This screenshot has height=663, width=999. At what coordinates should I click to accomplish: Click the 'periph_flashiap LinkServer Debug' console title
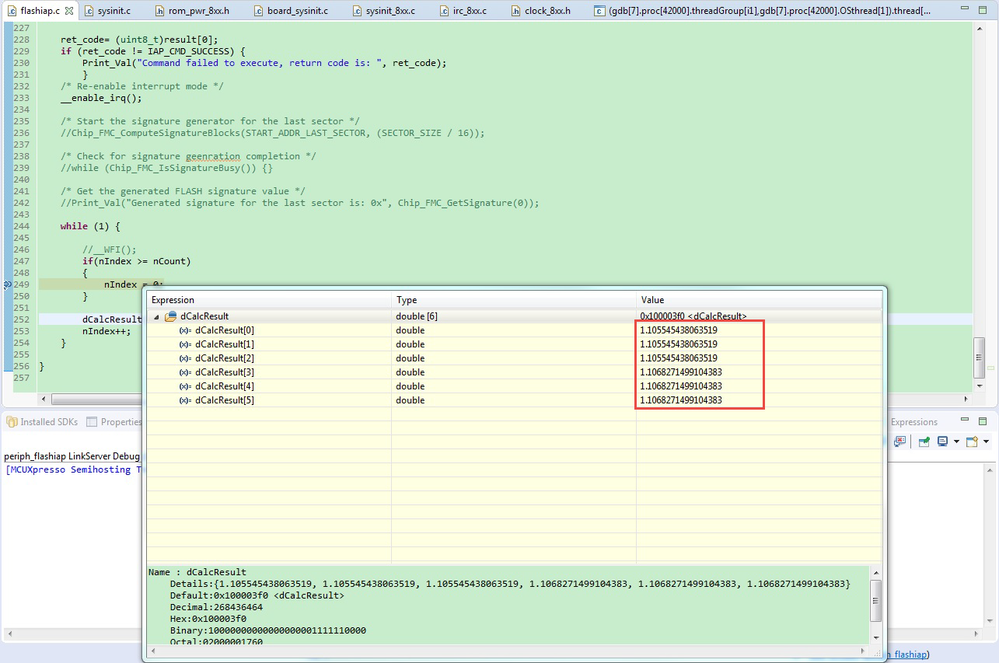tap(72, 457)
